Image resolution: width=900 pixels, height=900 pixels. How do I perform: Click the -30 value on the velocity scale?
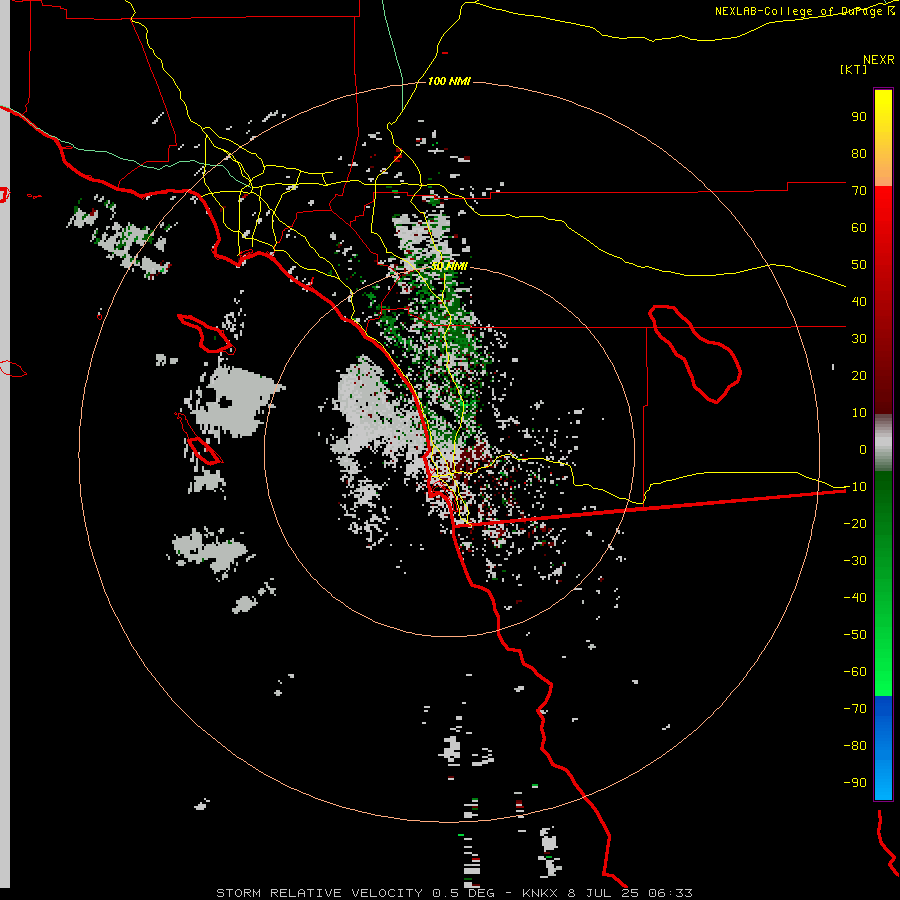click(855, 561)
